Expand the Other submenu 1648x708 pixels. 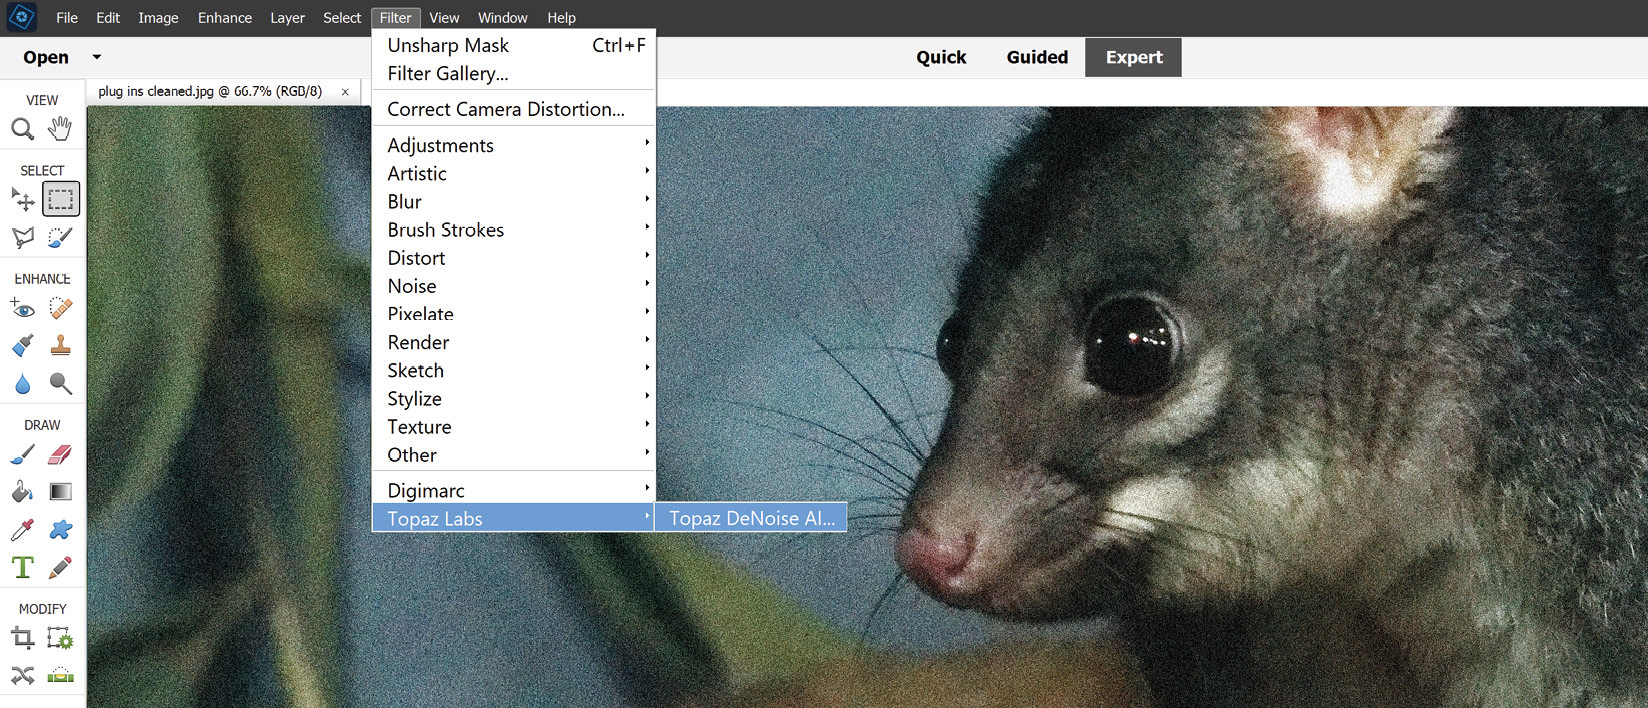(x=514, y=455)
